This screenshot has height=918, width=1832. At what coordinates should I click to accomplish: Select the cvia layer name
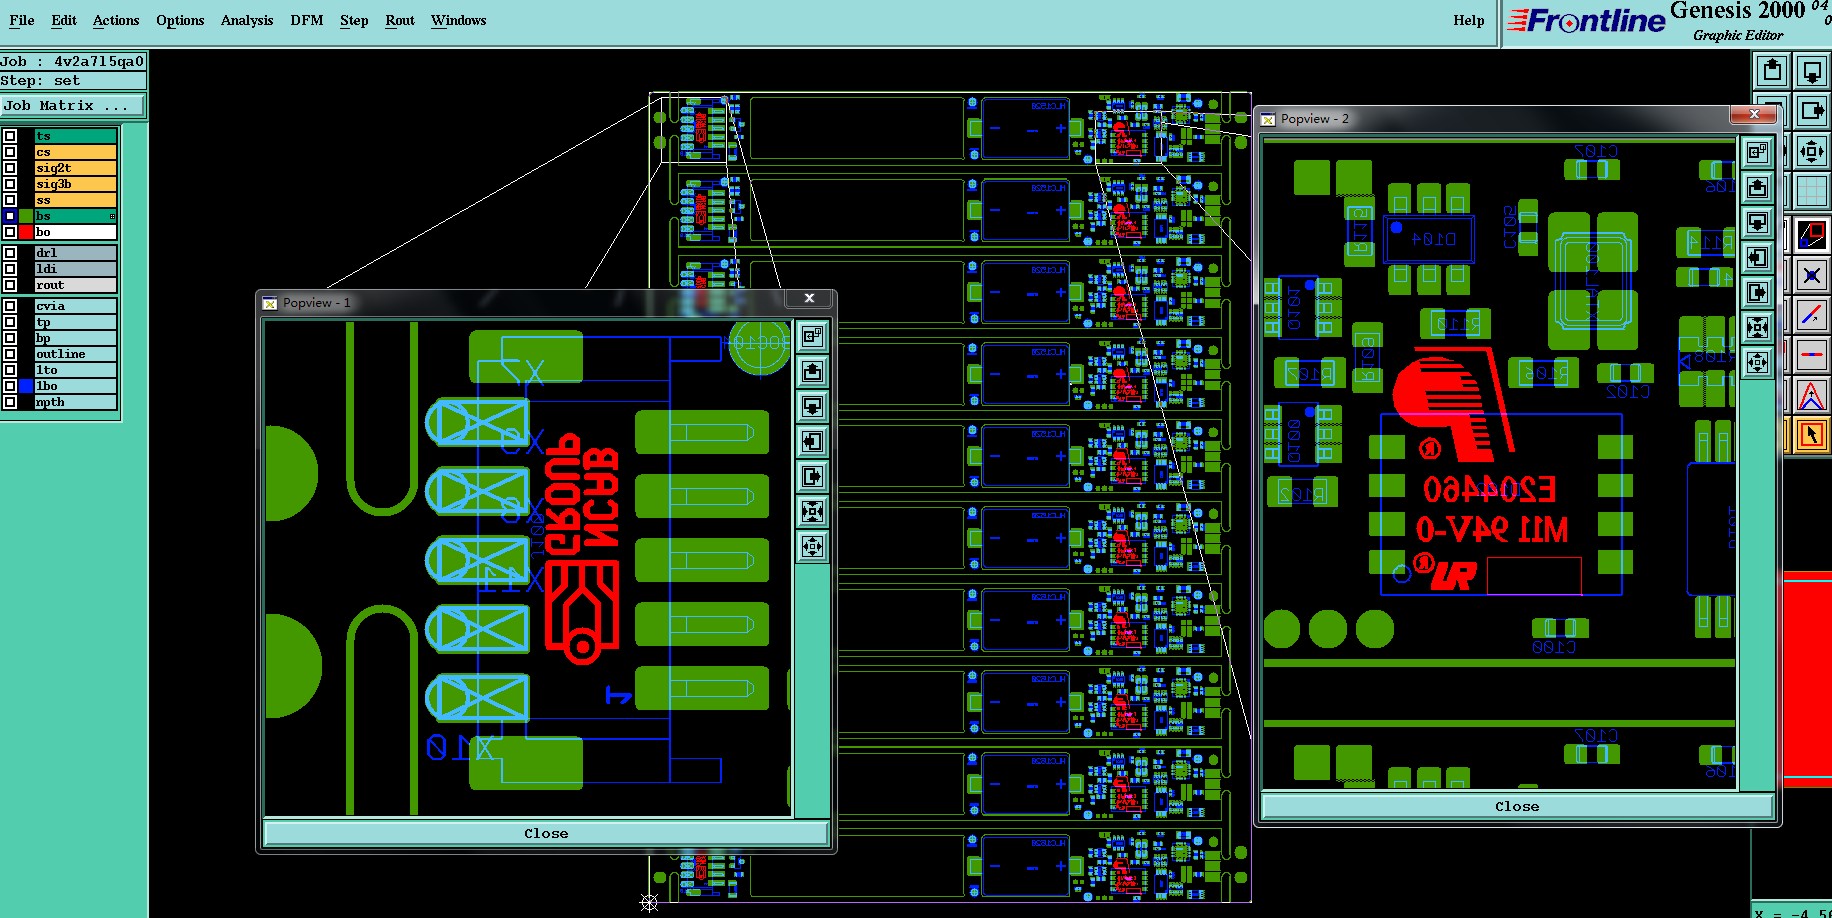pyautogui.click(x=76, y=306)
